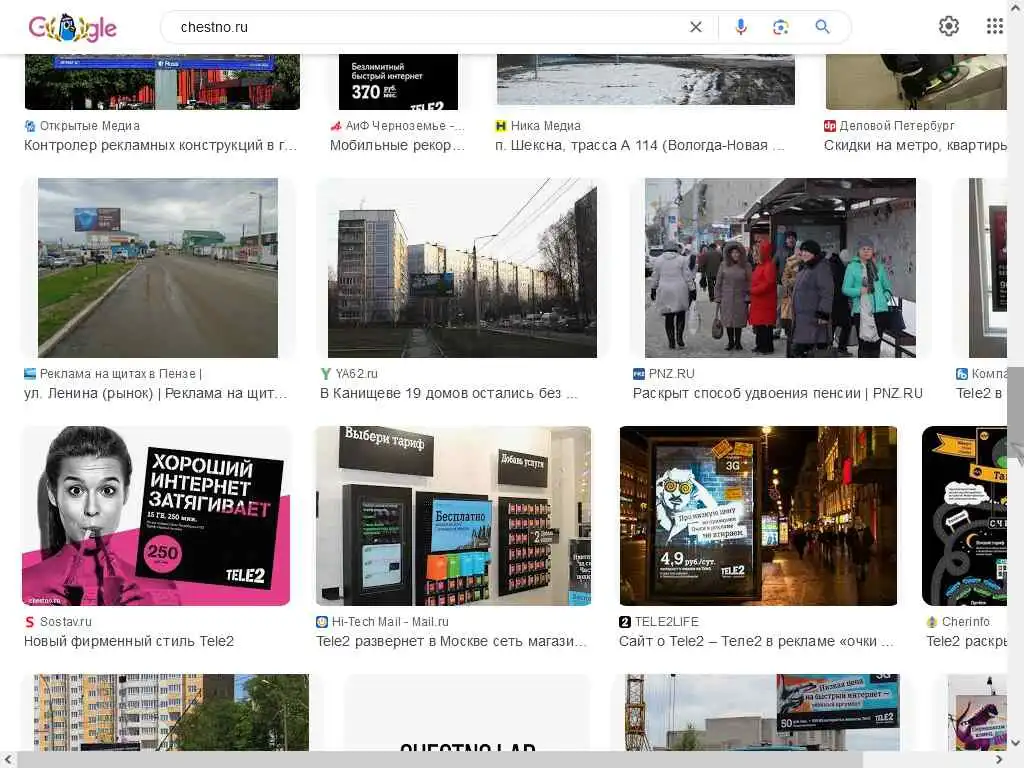Open quick settings gear
1024x768 pixels.
(948, 26)
